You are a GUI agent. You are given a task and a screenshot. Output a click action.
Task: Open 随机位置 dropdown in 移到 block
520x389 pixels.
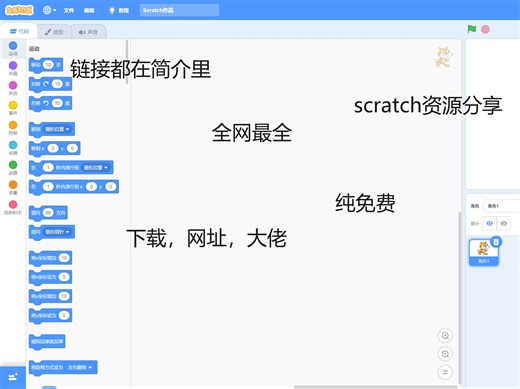coord(57,129)
